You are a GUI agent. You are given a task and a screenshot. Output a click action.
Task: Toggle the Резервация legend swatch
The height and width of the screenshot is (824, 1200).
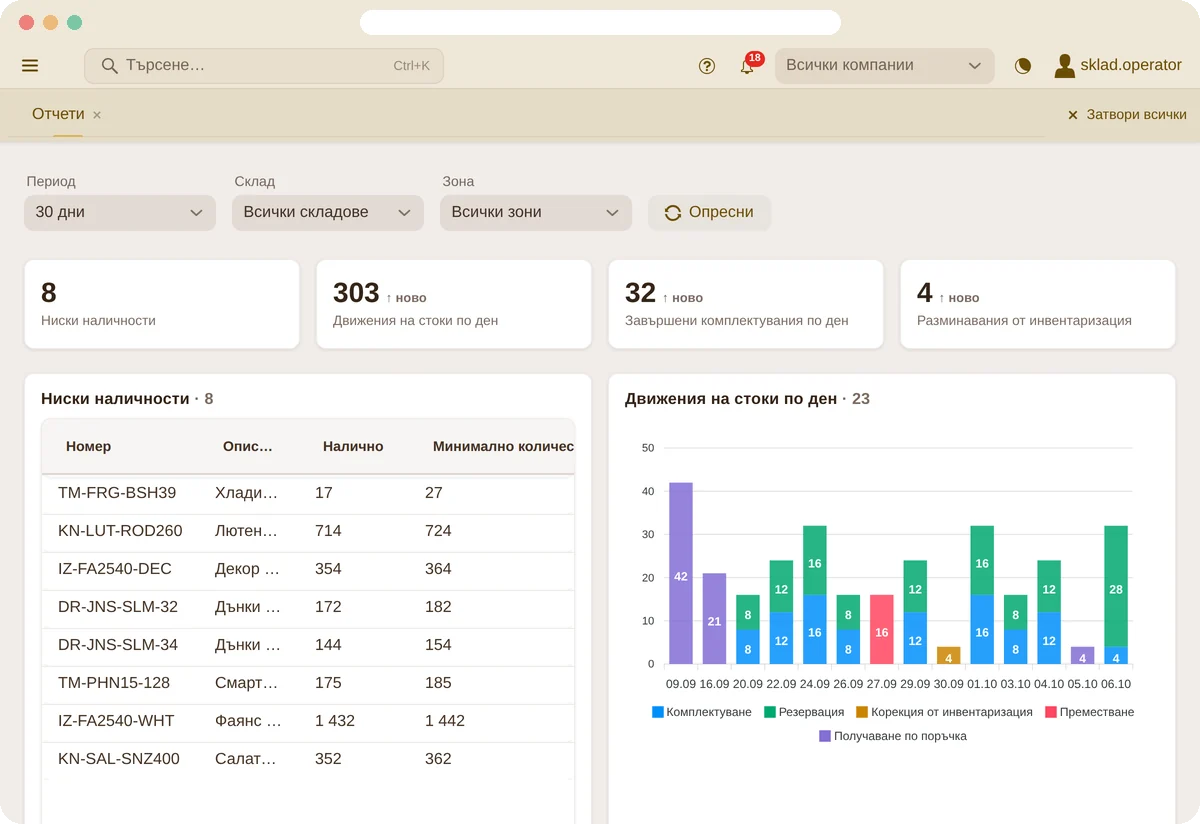point(771,712)
